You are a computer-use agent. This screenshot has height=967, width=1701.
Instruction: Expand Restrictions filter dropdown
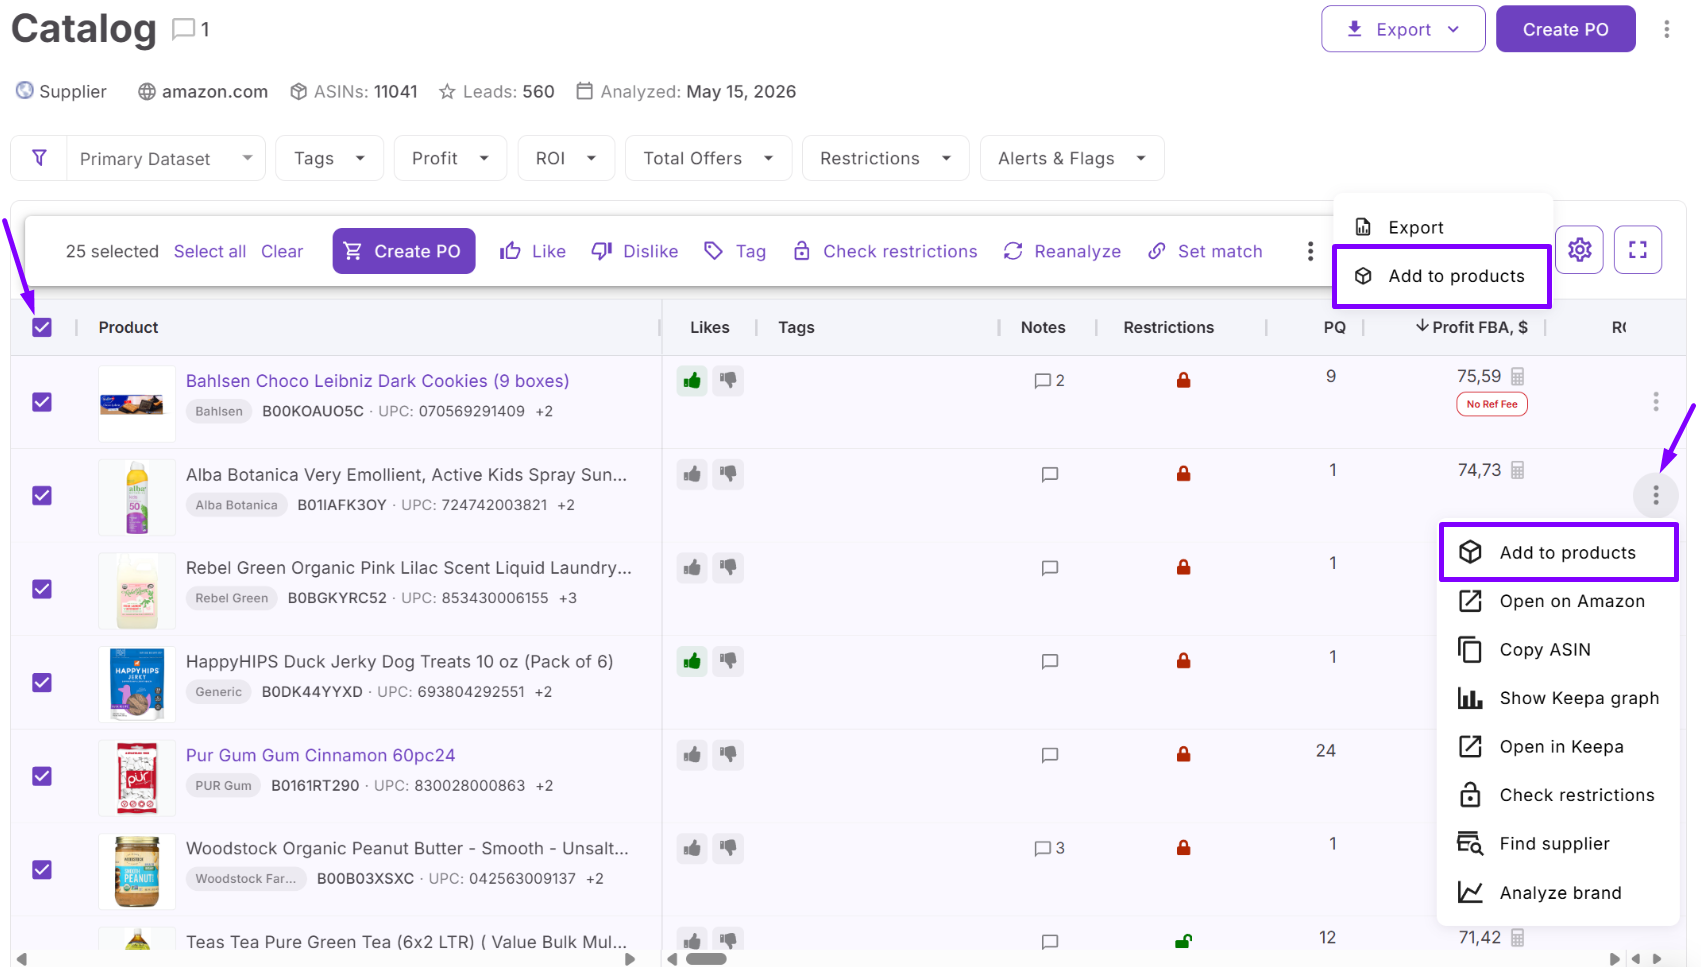coord(885,158)
